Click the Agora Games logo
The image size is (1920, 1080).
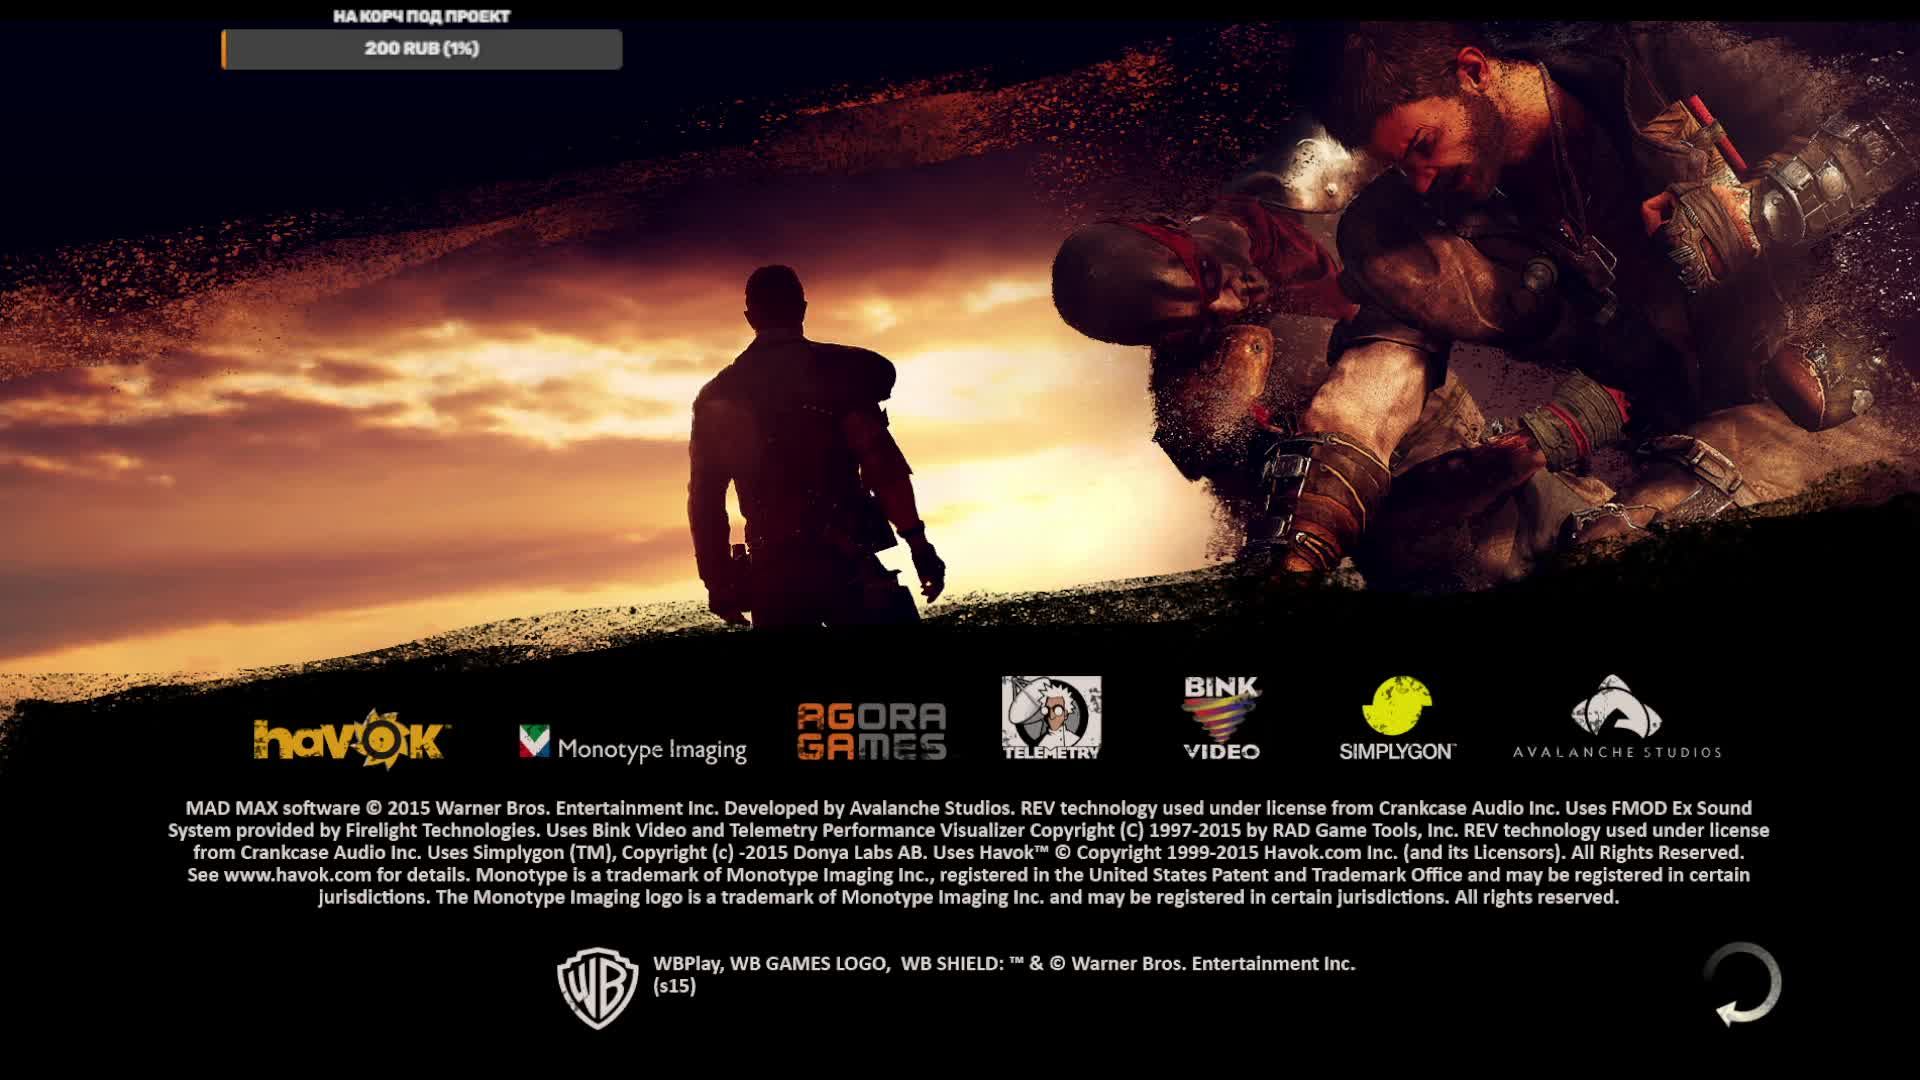point(871,731)
